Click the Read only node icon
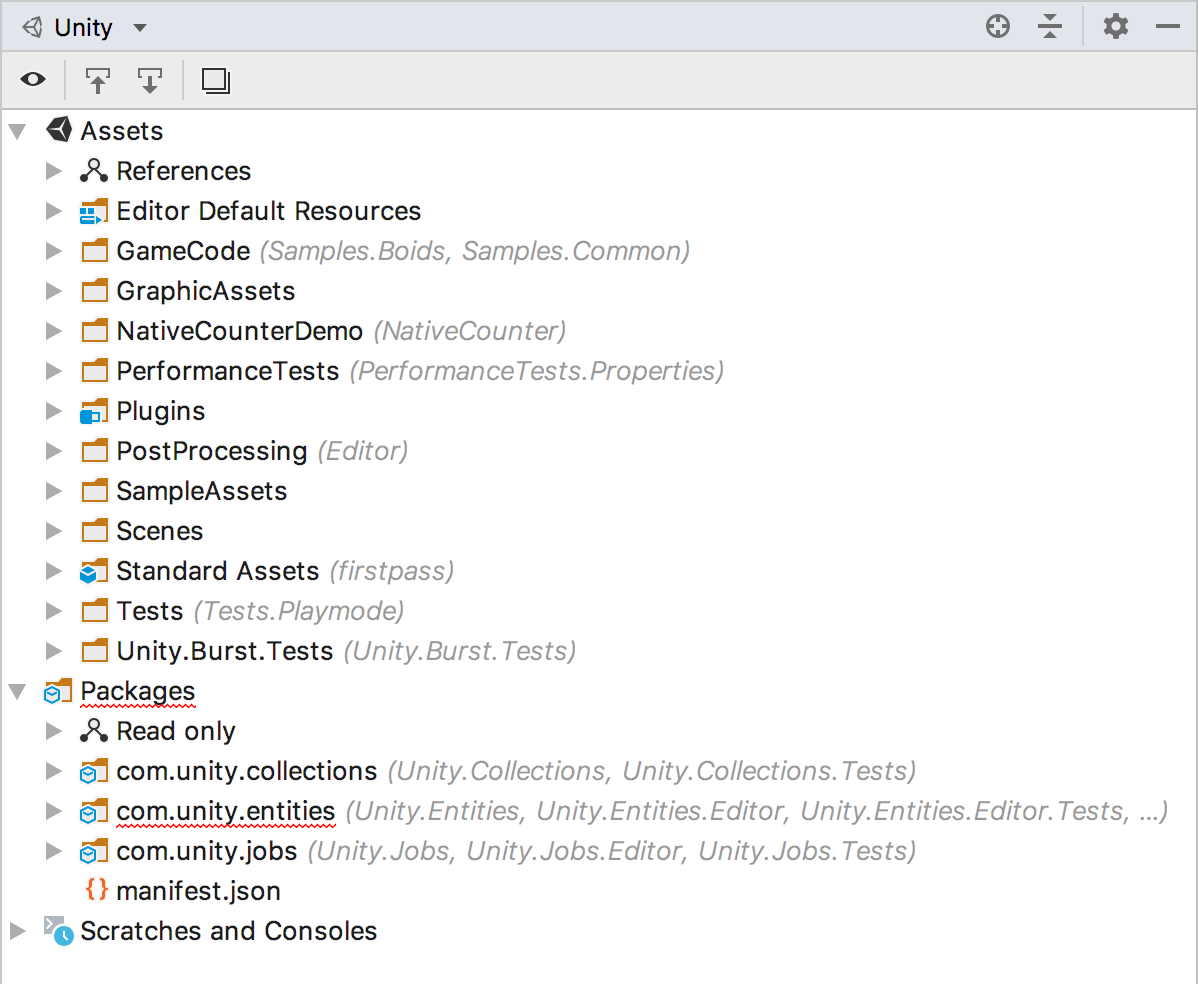Viewport: 1198px width, 984px height. (x=94, y=731)
